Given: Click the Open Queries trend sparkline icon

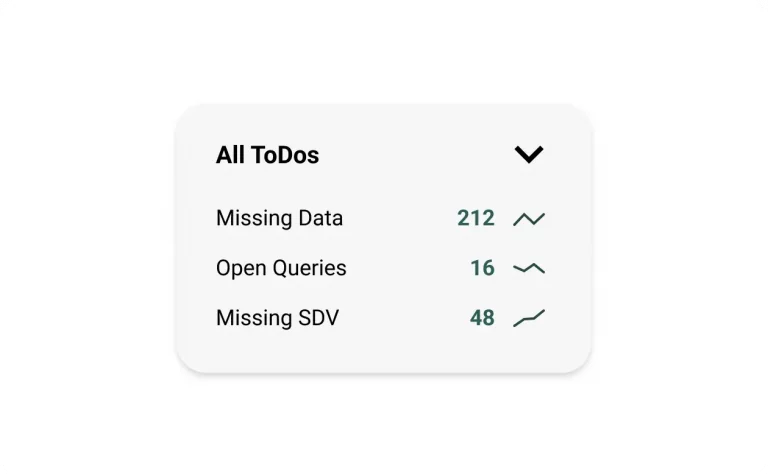Looking at the screenshot, I should [x=529, y=268].
